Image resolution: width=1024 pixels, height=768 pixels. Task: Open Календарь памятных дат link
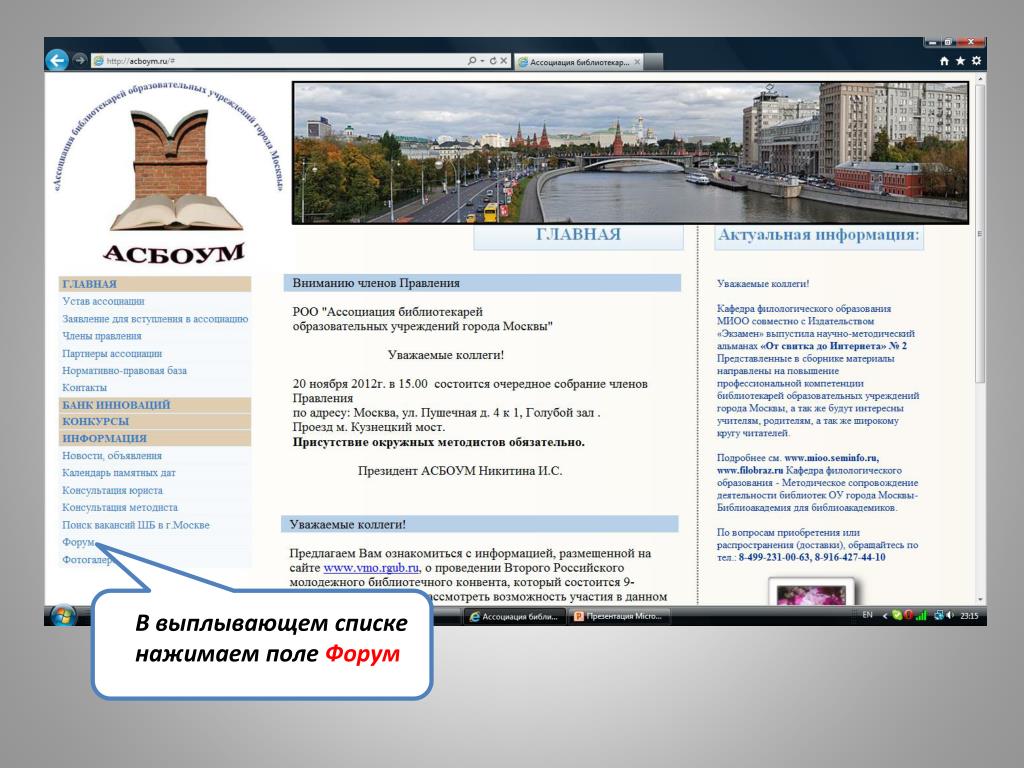pos(118,472)
